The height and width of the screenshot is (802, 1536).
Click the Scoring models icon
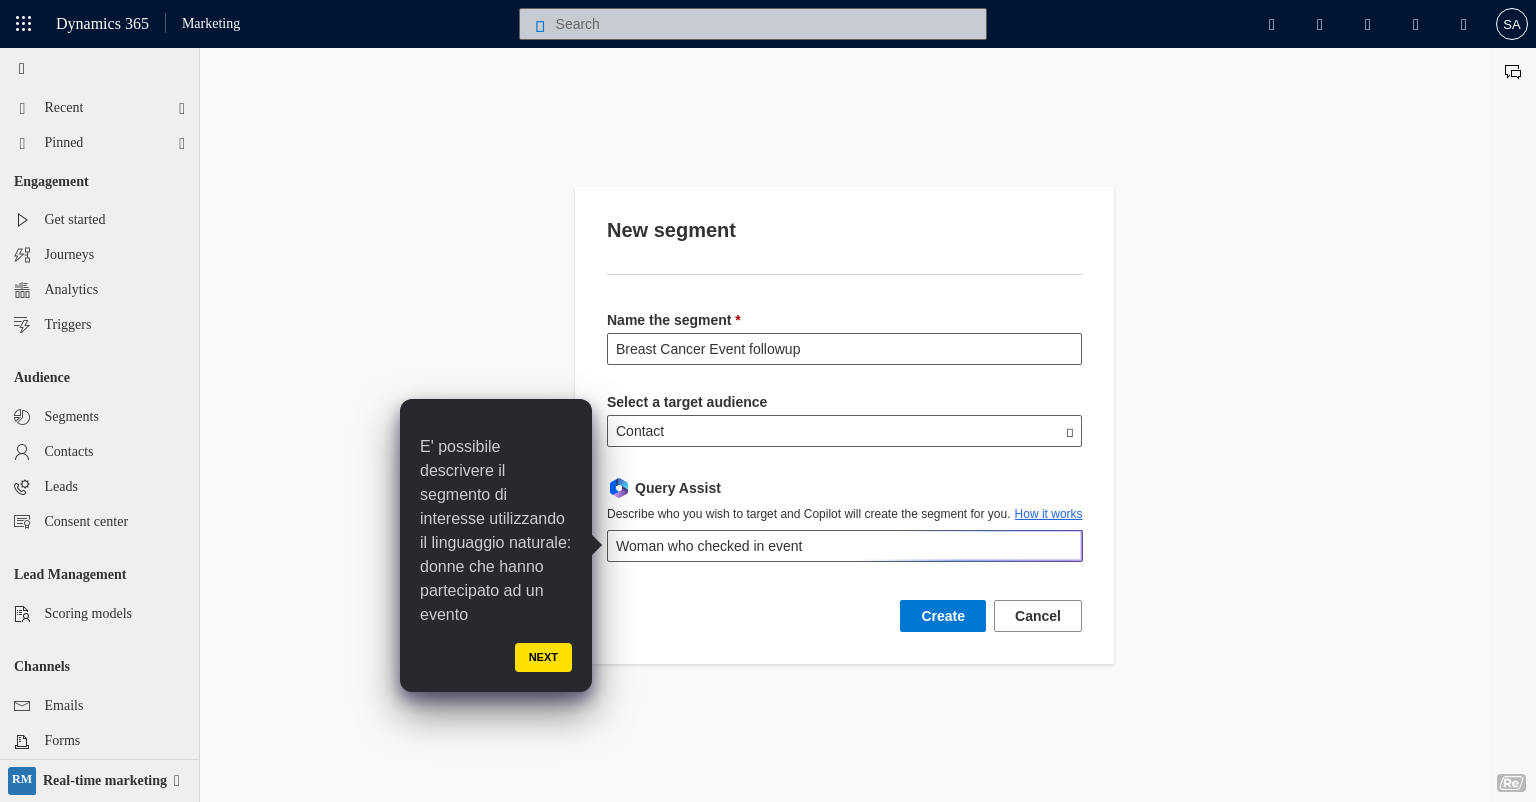point(22,614)
